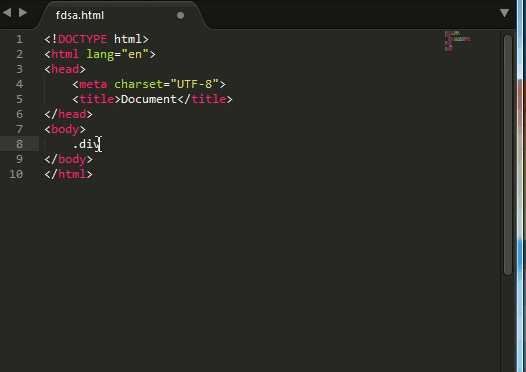Click line number 10 in gutter

(x=16, y=174)
